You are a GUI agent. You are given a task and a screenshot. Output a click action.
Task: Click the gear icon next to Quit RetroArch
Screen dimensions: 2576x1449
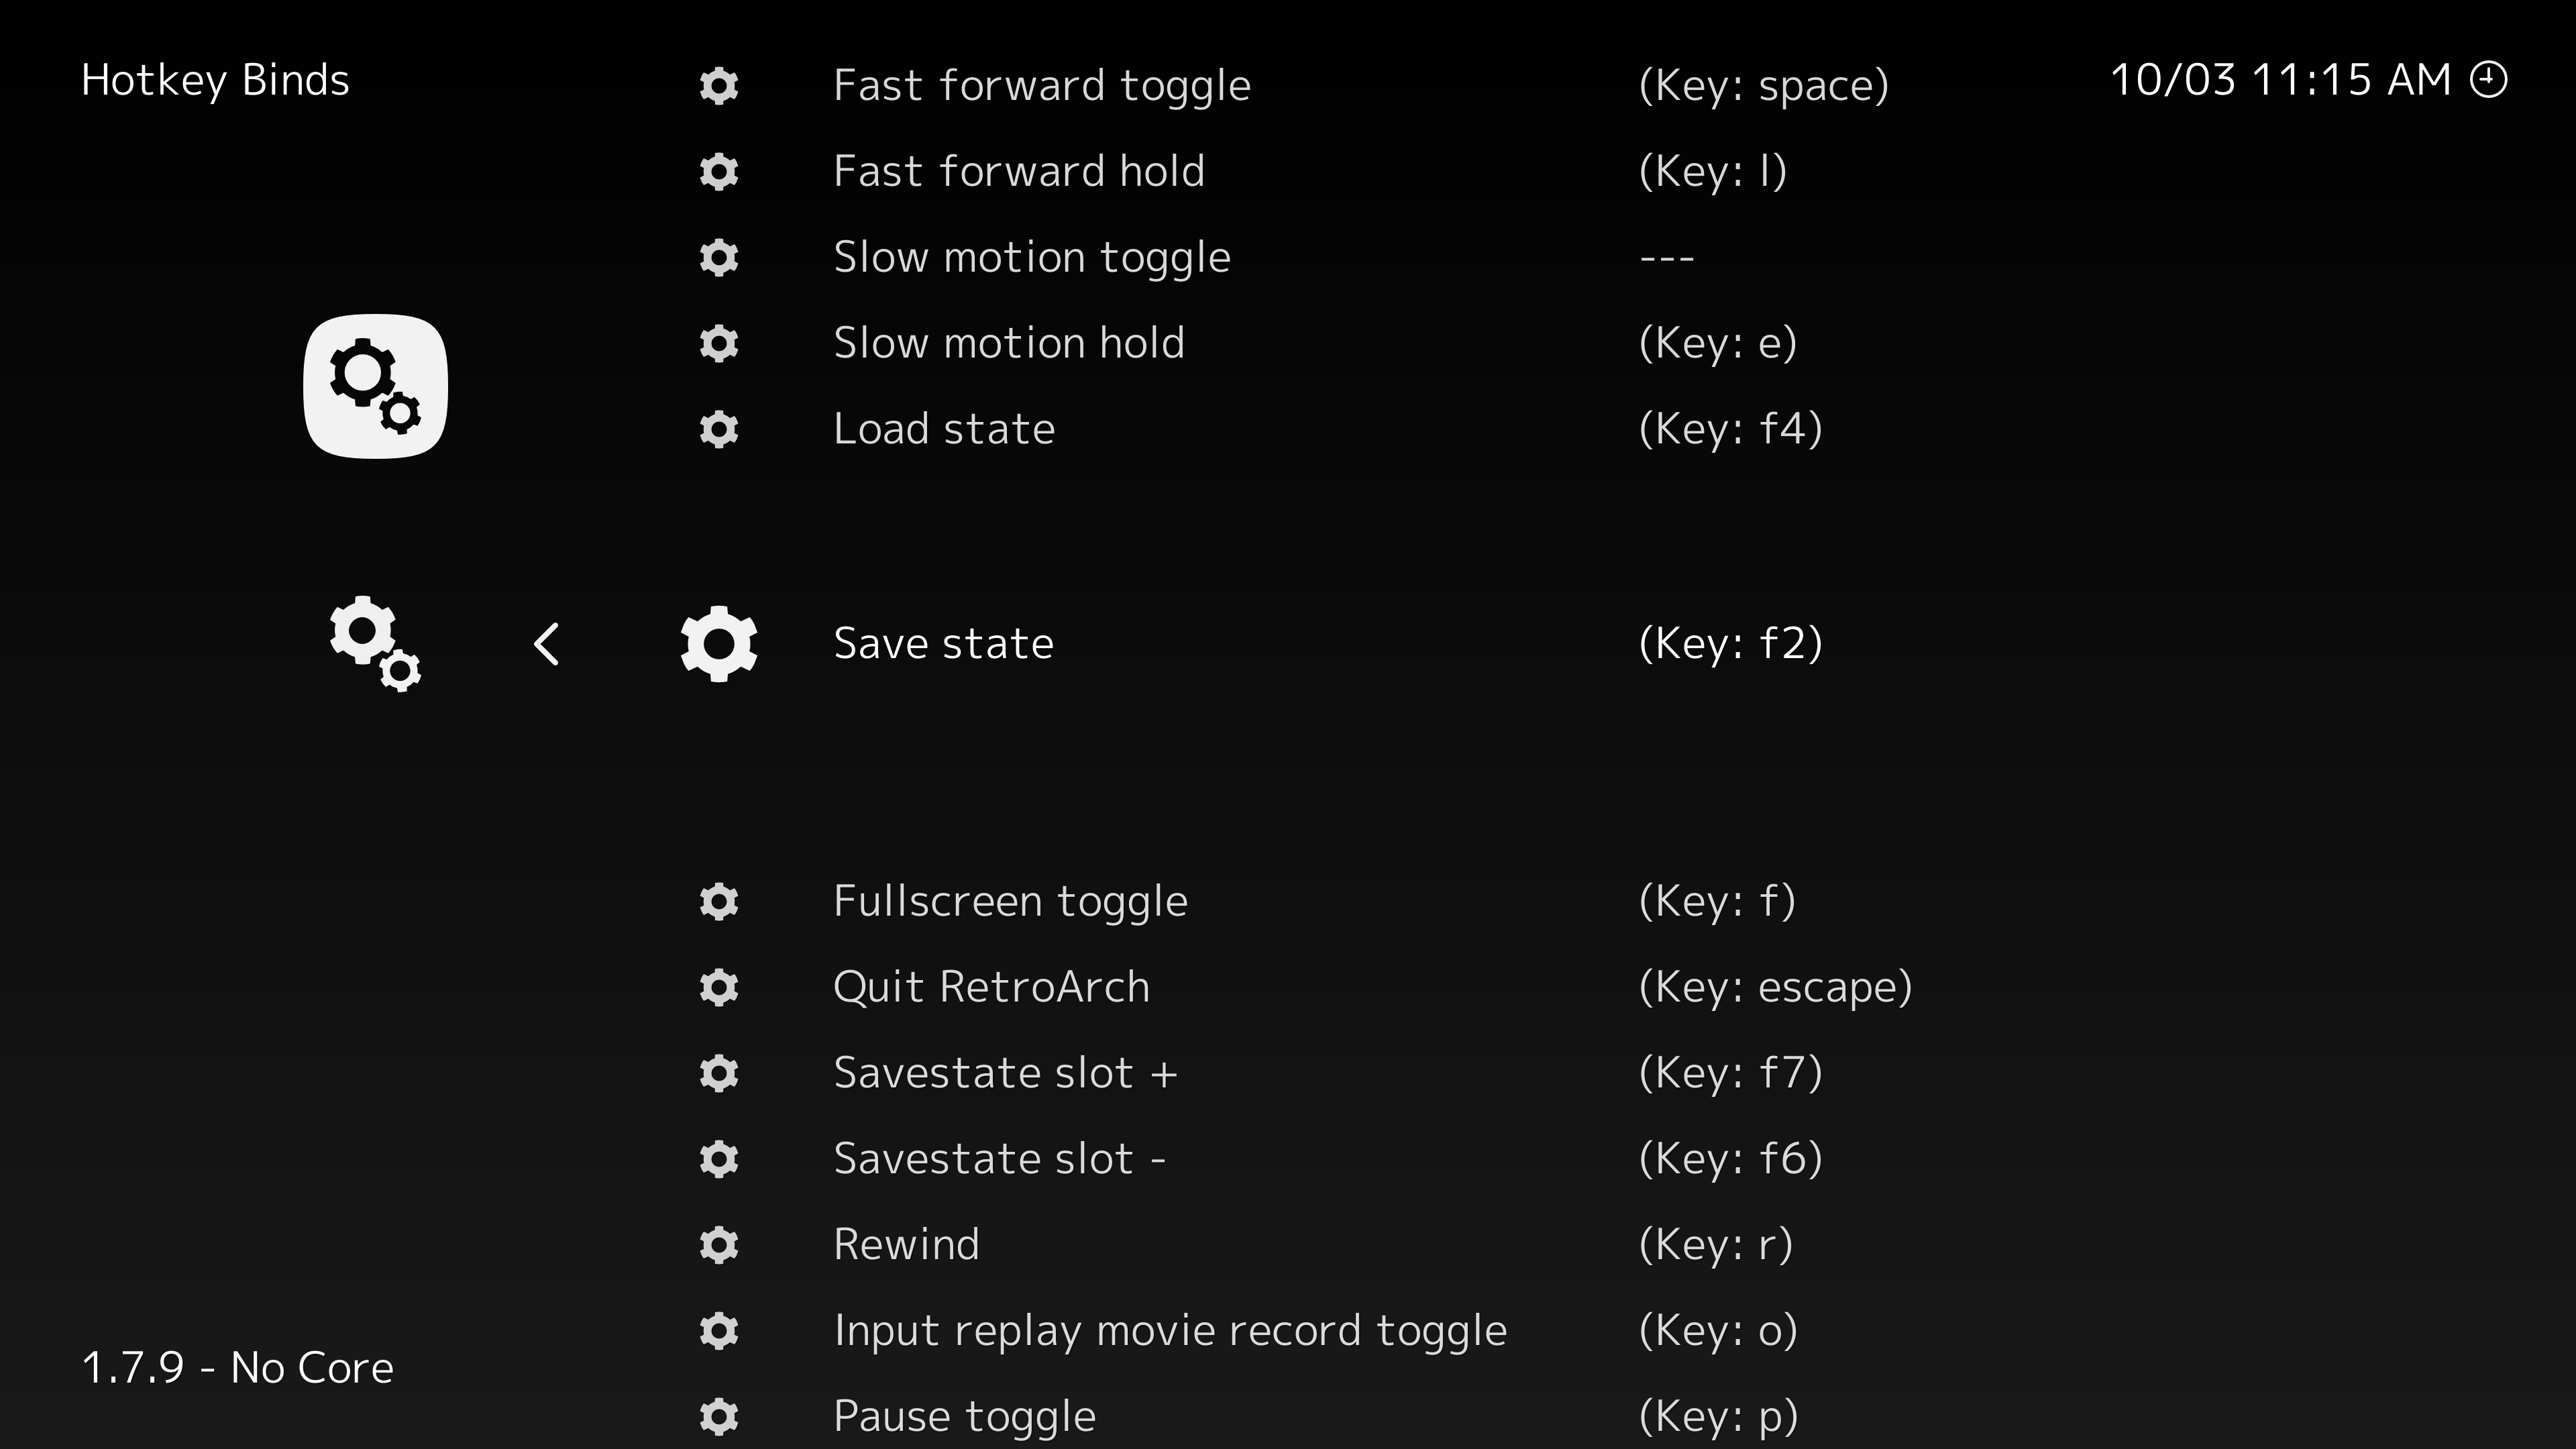pyautogui.click(x=719, y=987)
